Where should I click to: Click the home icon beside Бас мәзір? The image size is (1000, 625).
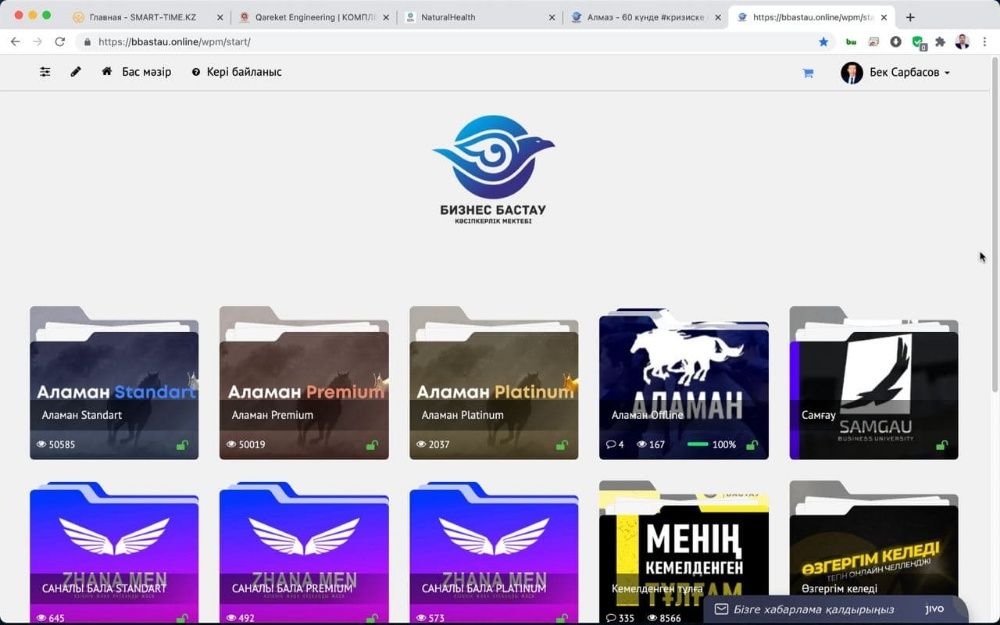107,71
